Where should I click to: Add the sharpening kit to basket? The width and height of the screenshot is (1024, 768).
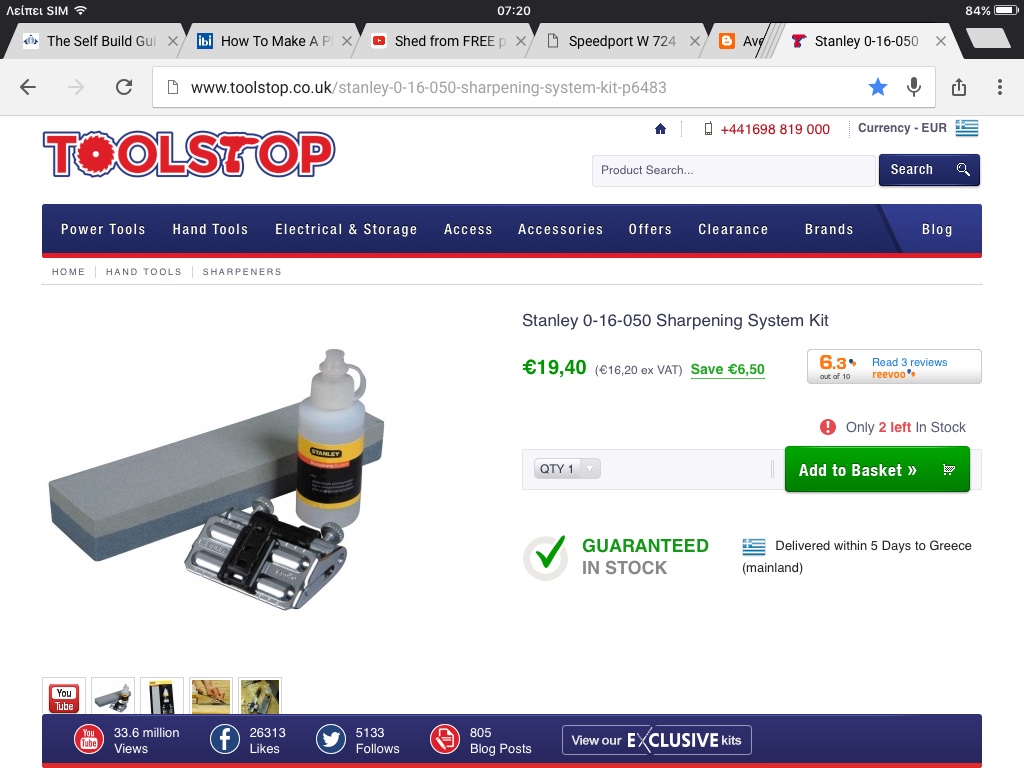coord(876,469)
